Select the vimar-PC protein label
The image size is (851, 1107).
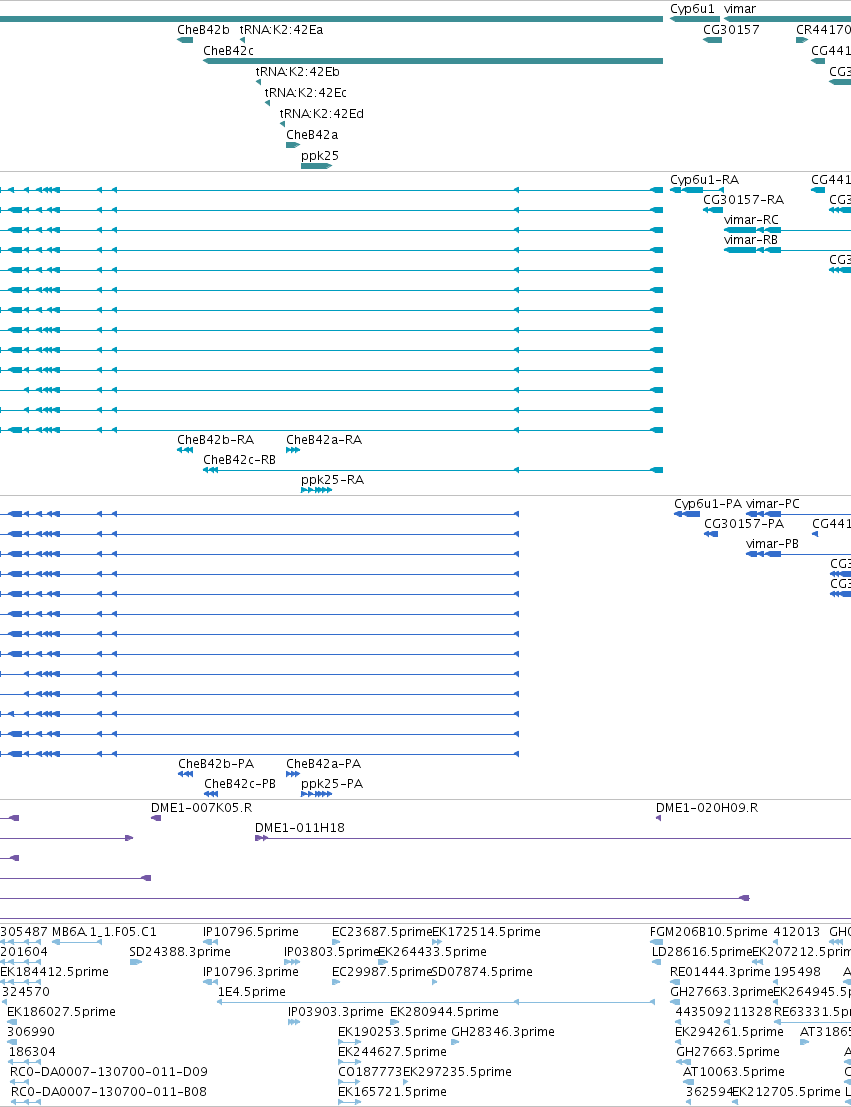(773, 504)
